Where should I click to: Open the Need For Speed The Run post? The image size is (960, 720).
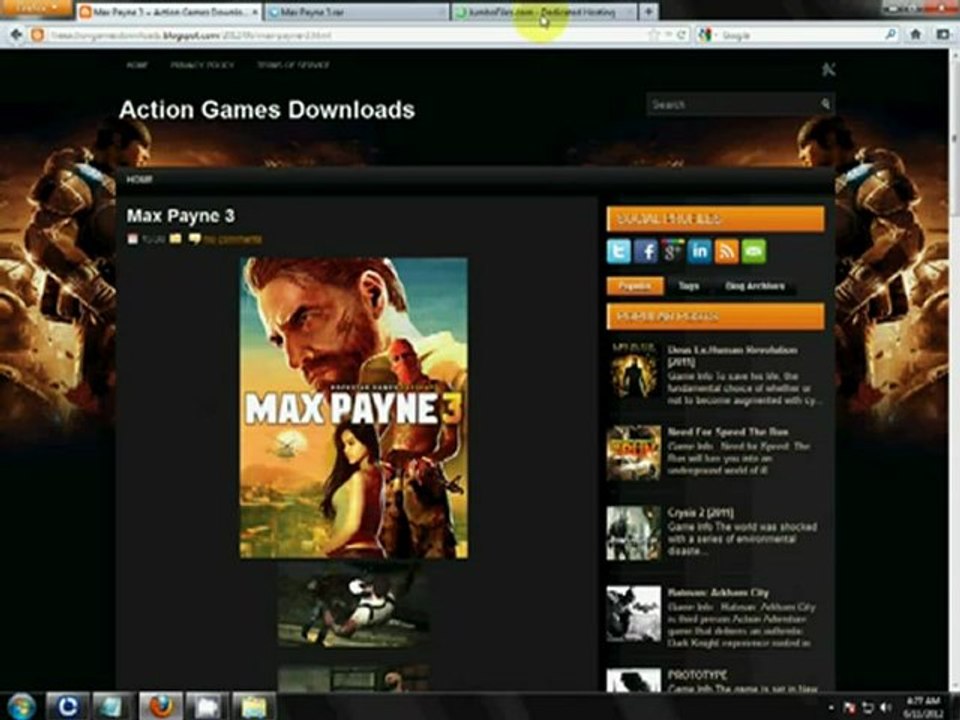click(728, 432)
